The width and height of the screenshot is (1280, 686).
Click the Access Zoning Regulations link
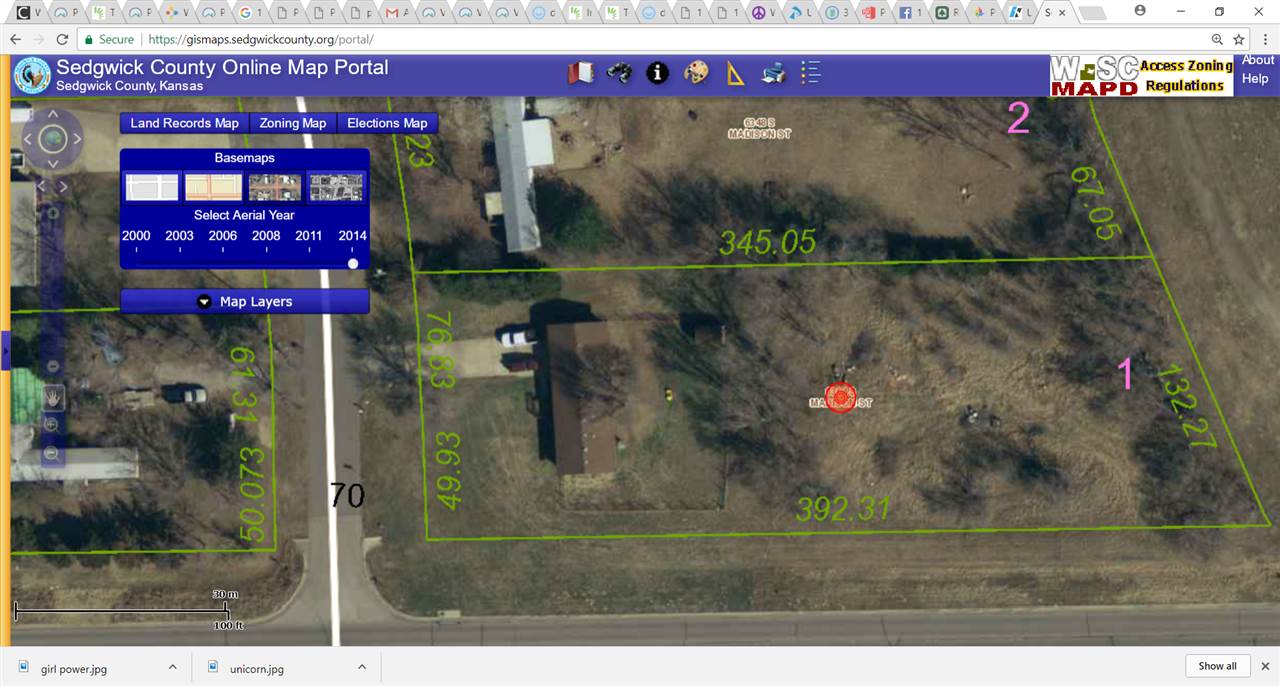[1185, 75]
